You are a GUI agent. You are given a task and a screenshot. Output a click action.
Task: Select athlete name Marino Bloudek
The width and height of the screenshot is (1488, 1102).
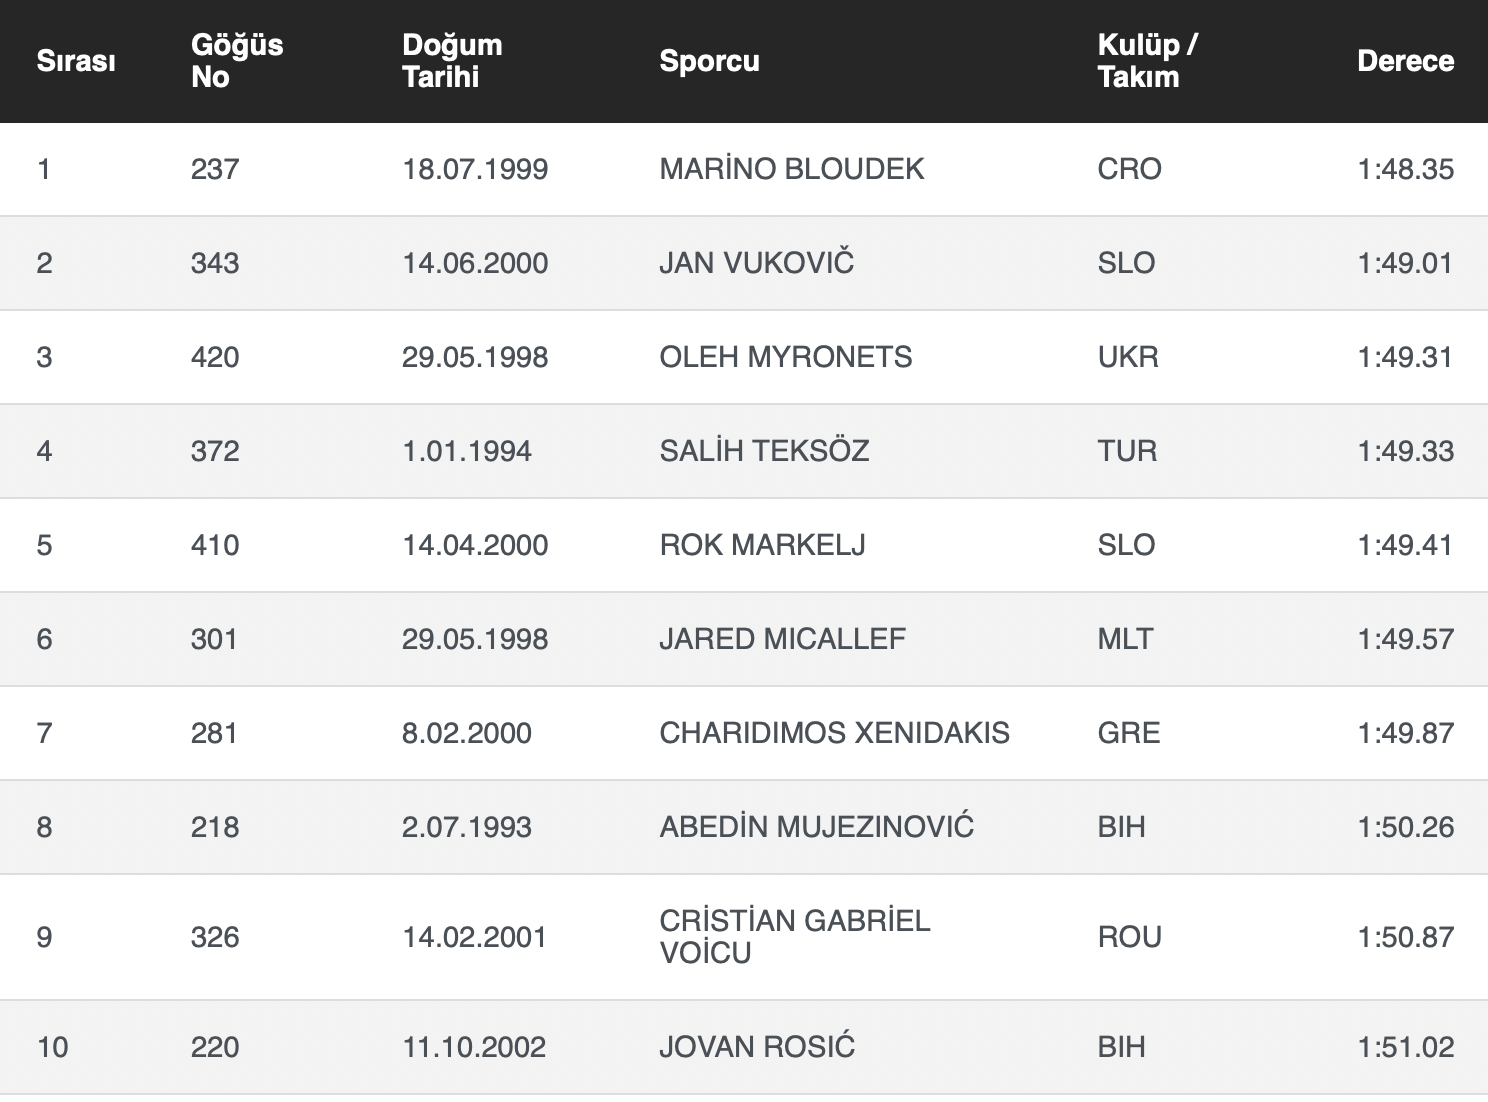click(x=791, y=169)
